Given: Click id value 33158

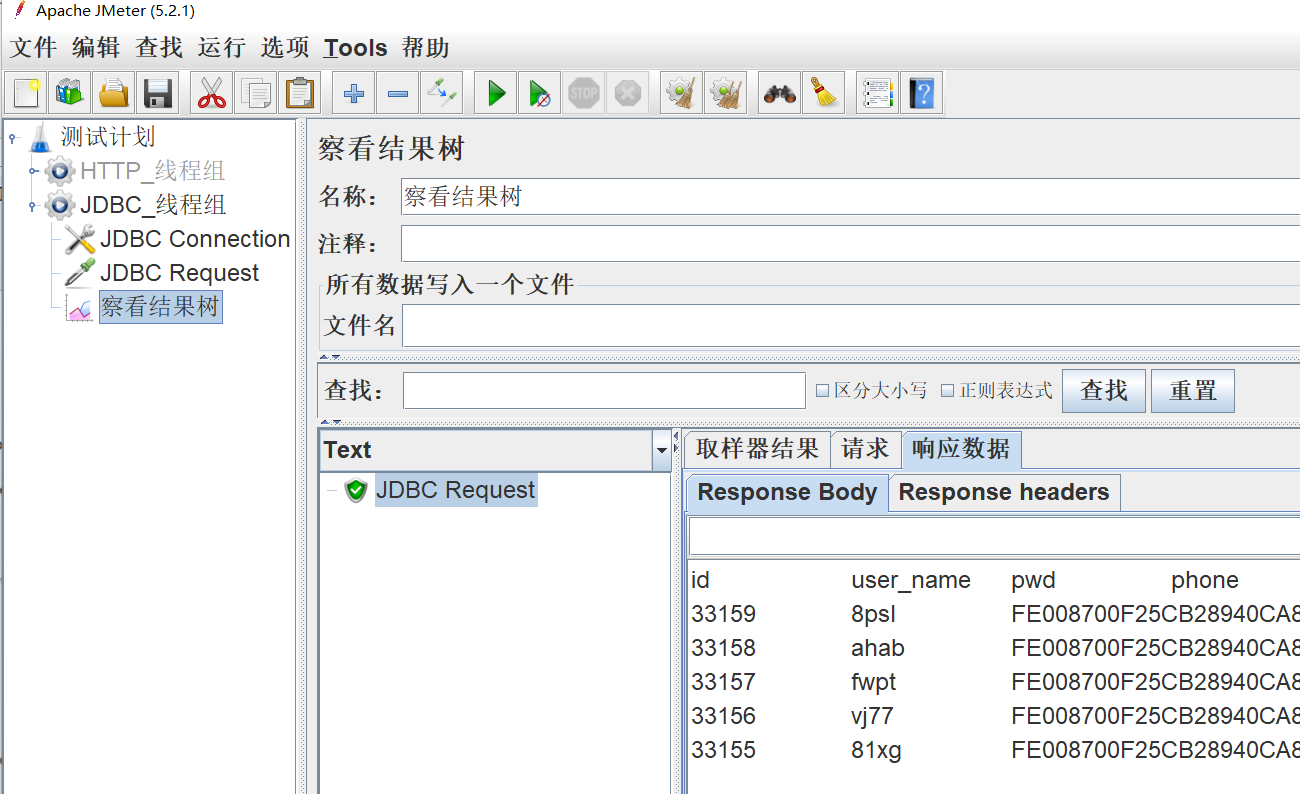Looking at the screenshot, I should 723,648.
